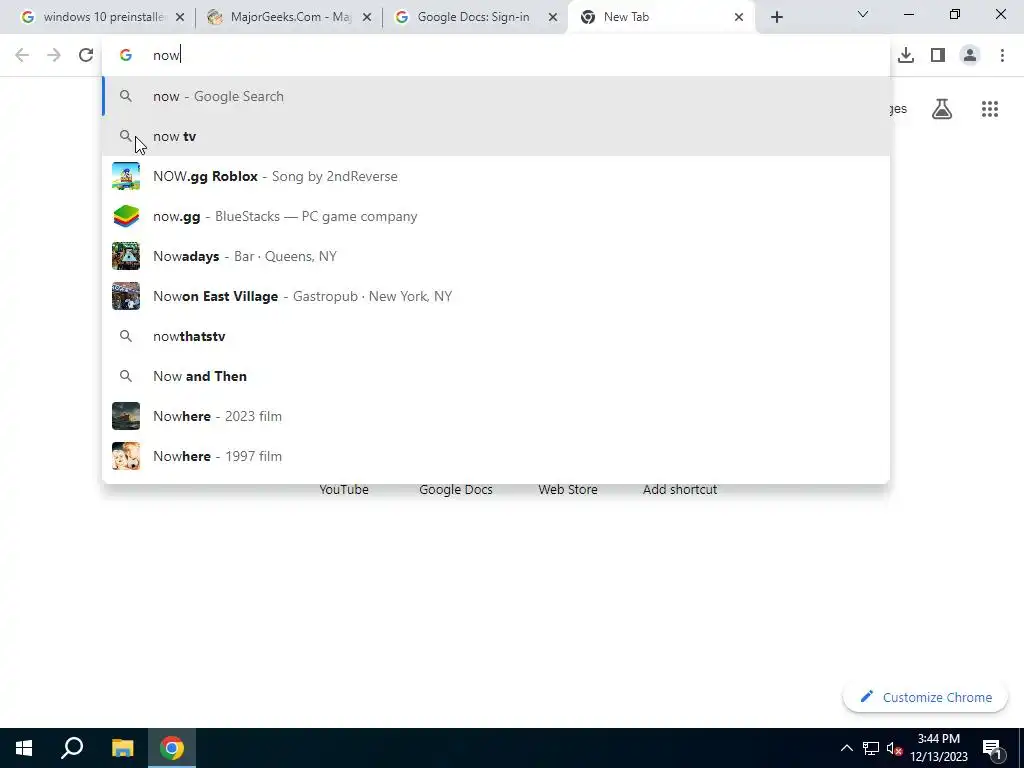
Task: Click the search icon beside nowthatstv
Action: click(125, 336)
